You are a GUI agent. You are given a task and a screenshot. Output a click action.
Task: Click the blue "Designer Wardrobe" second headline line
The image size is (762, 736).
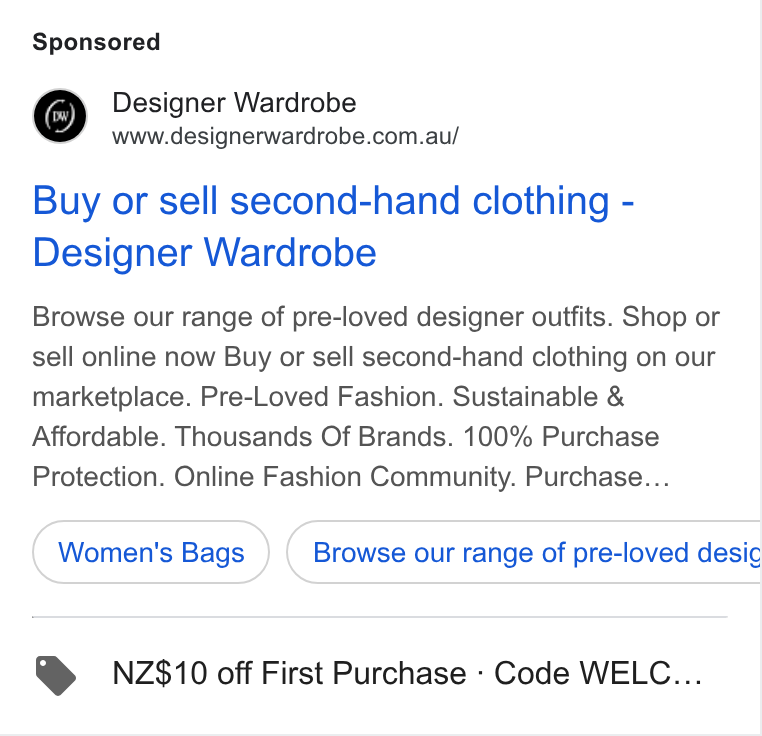205,253
